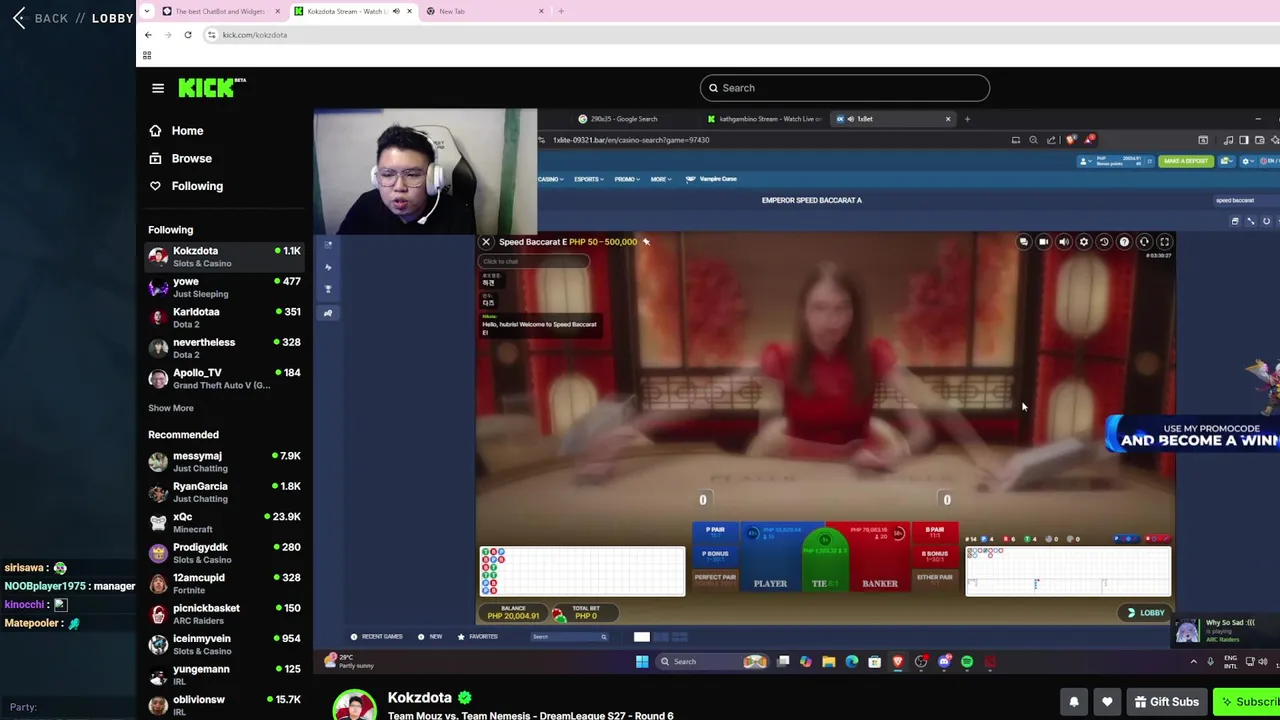1280x720 pixels.
Task: Open the baccarat headset support icon
Action: point(1144,242)
